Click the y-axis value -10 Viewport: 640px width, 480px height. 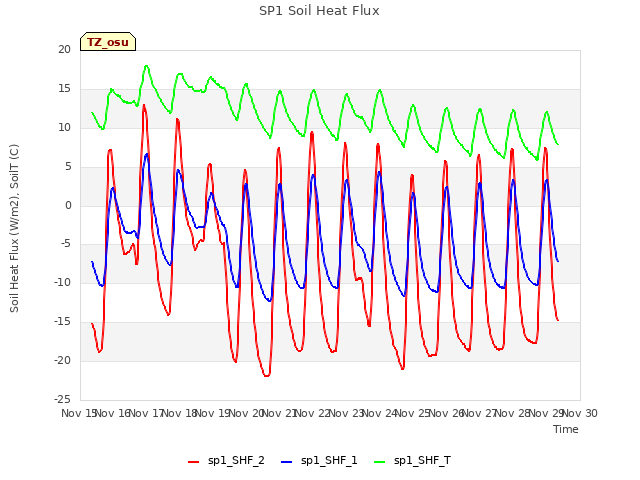click(62, 282)
